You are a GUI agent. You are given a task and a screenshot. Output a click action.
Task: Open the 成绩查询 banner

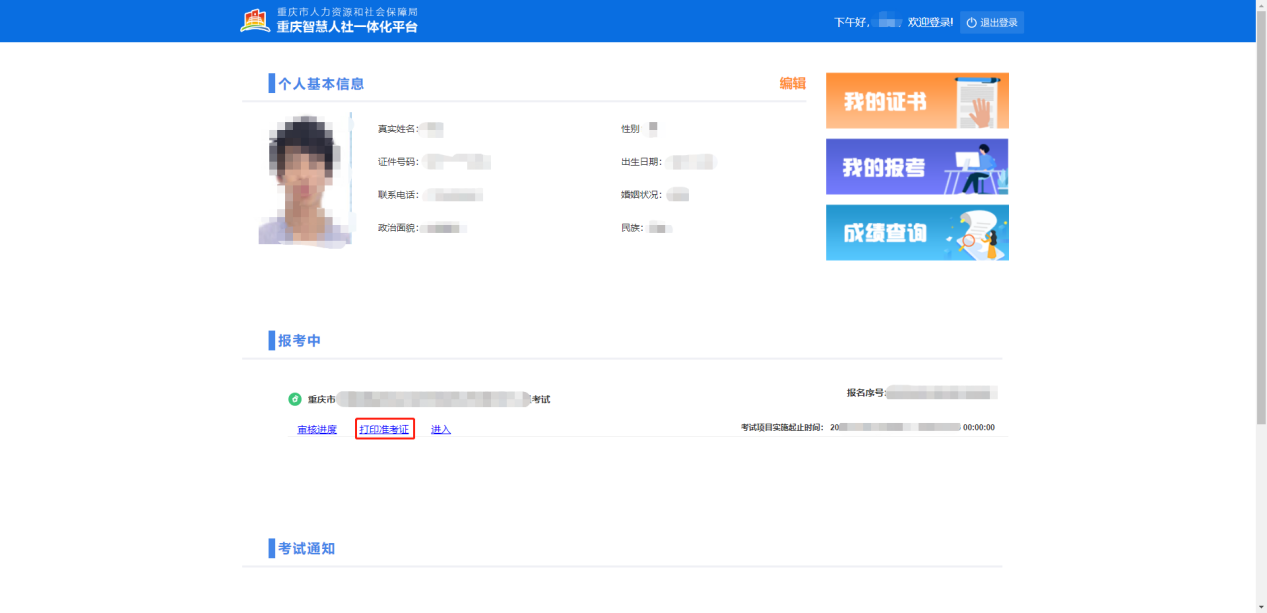[x=916, y=233]
